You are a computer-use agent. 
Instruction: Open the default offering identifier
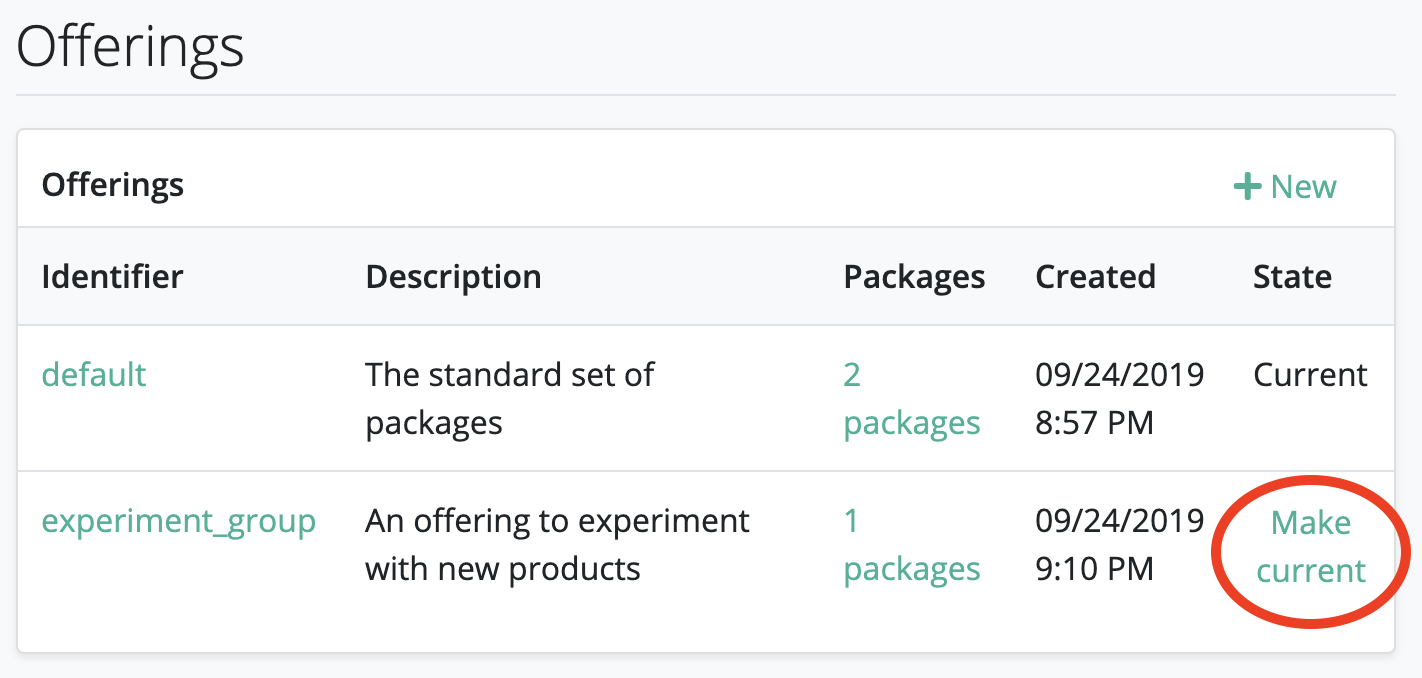[94, 375]
